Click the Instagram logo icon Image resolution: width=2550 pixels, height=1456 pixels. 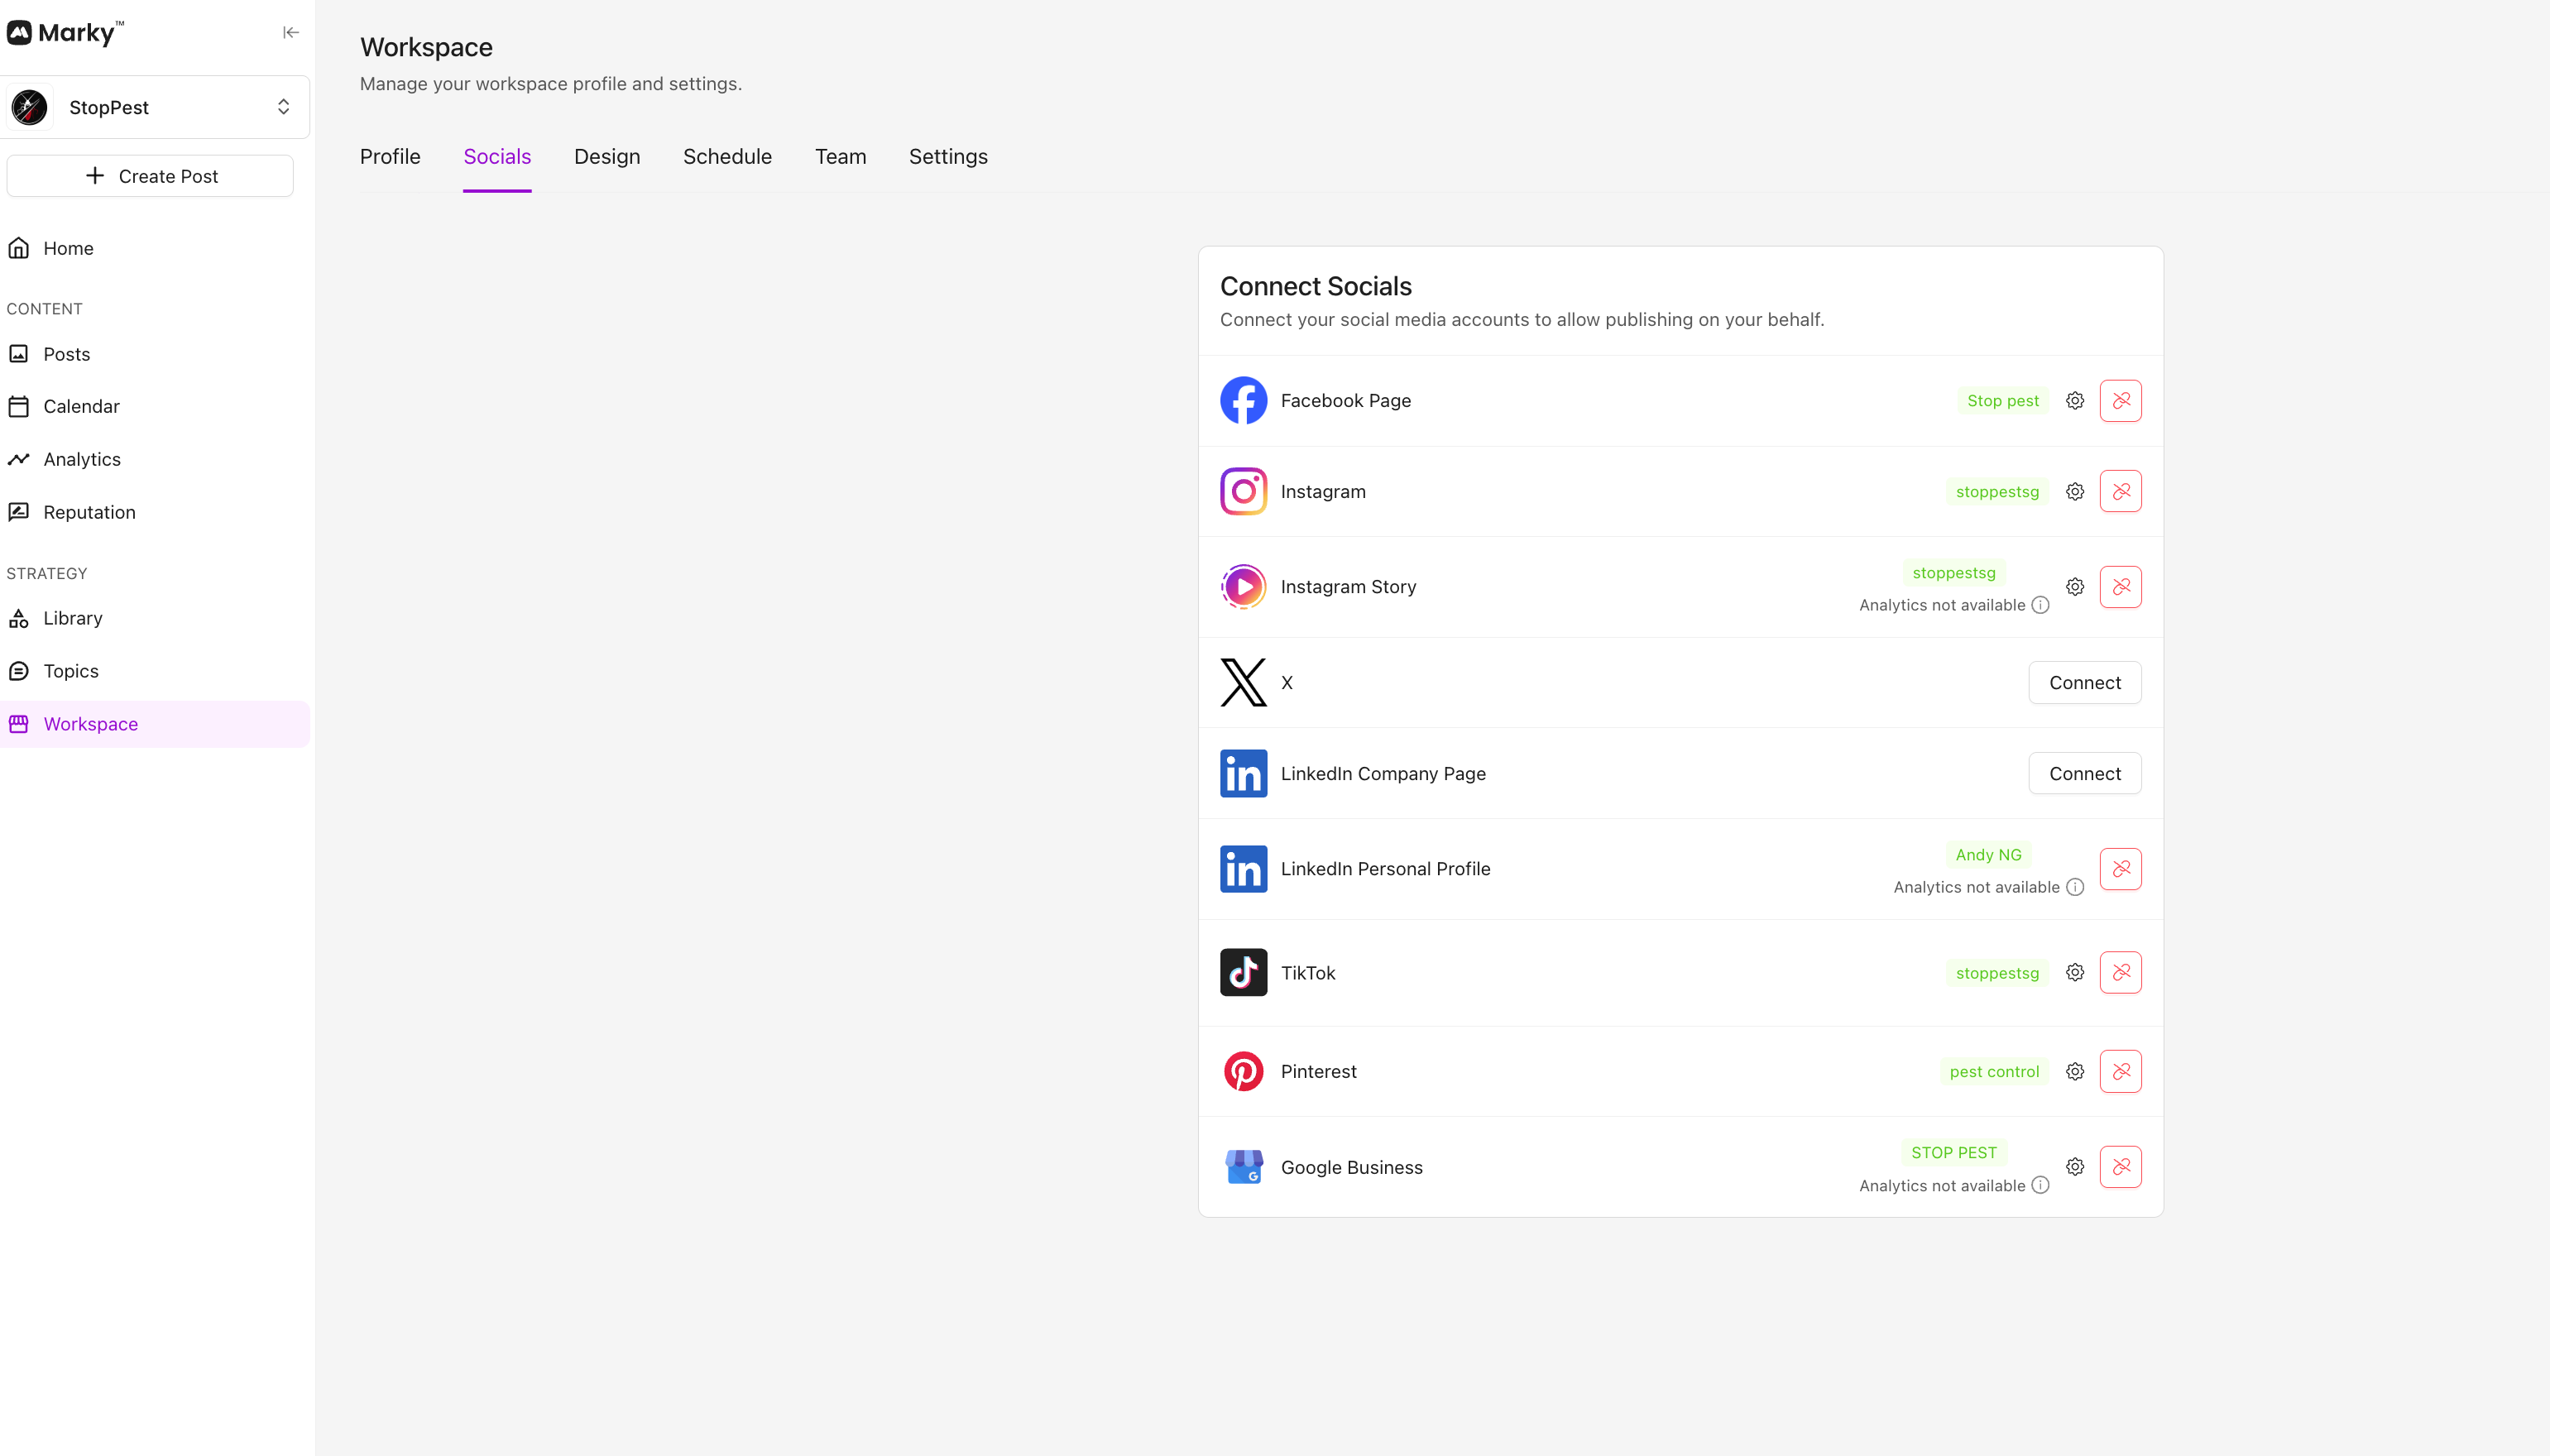click(x=1243, y=492)
